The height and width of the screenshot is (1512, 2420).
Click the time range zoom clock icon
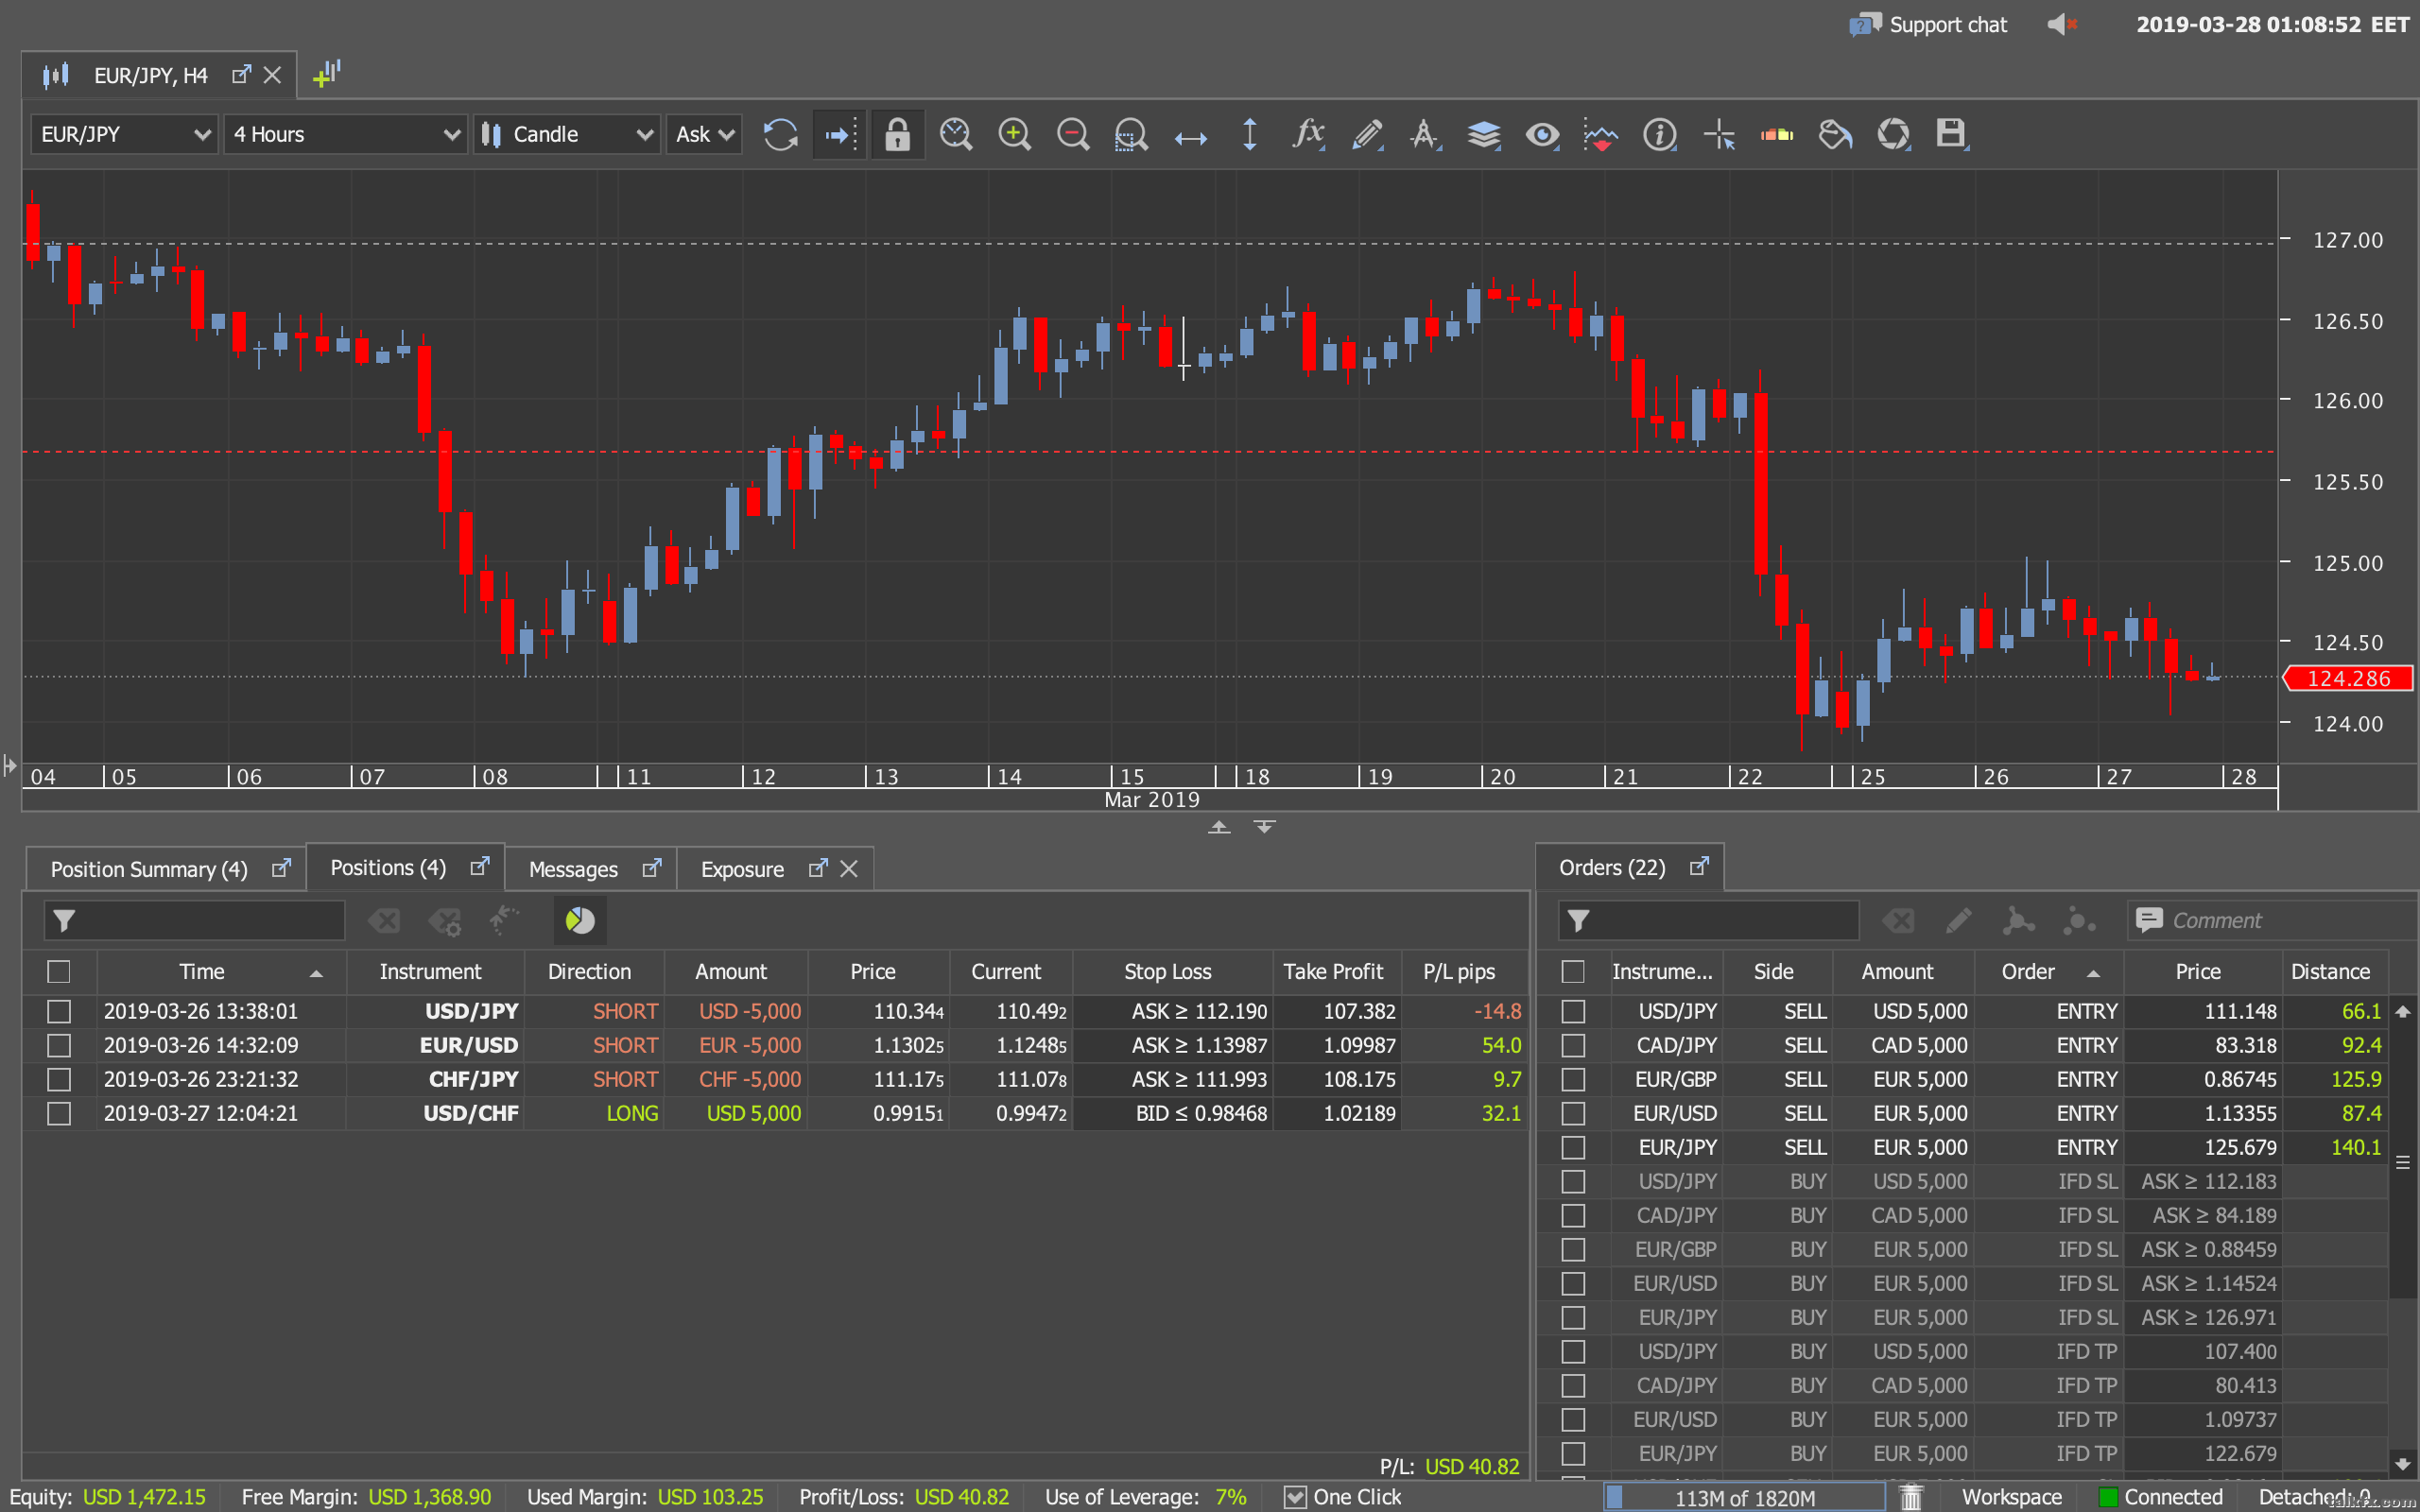tap(956, 134)
